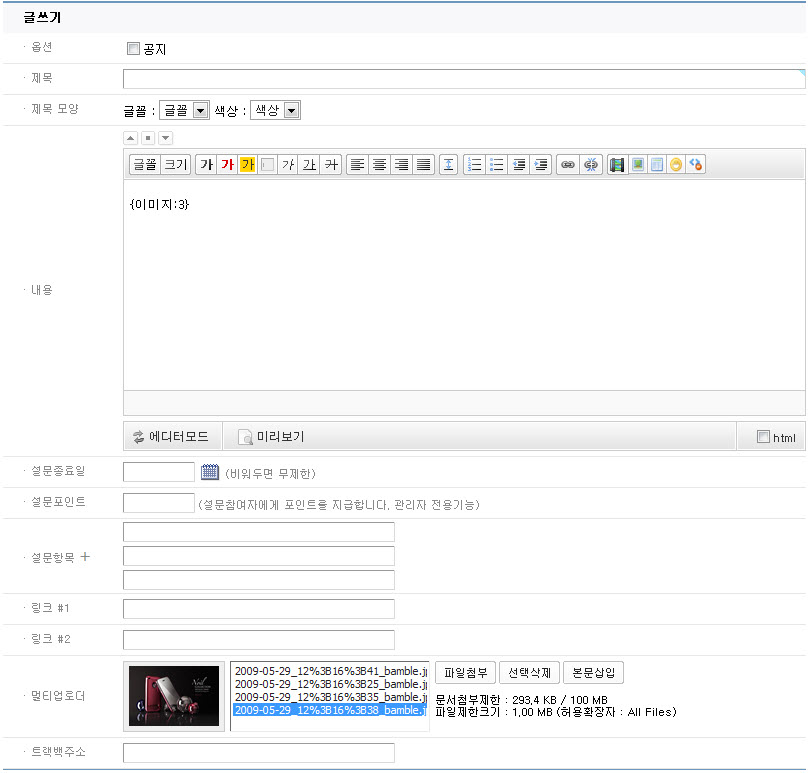This screenshot has height=773, width=809.
Task: Open the 글꼴 title font dropdown
Action: tap(183, 111)
